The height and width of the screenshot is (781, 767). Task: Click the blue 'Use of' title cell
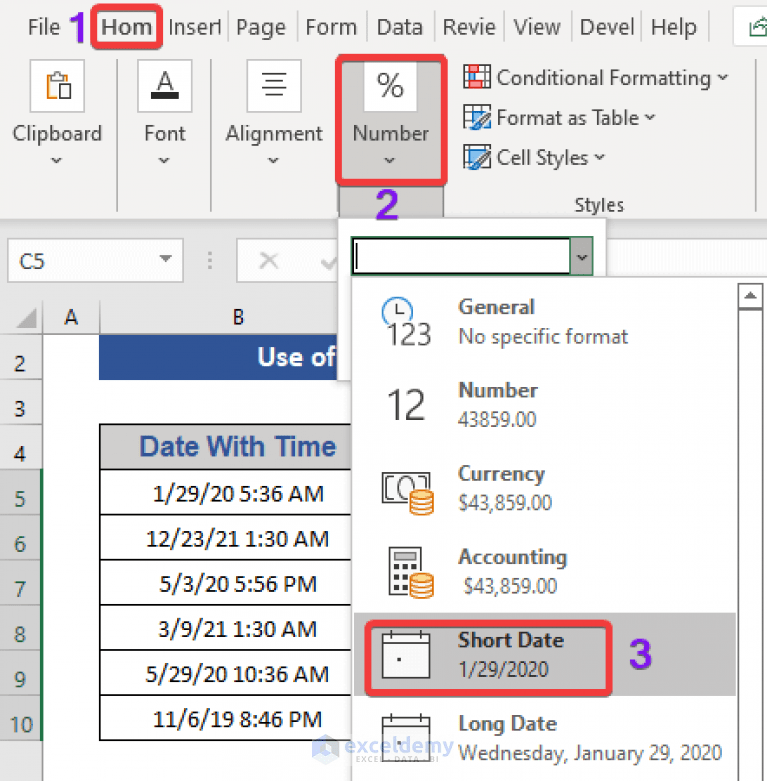click(218, 357)
